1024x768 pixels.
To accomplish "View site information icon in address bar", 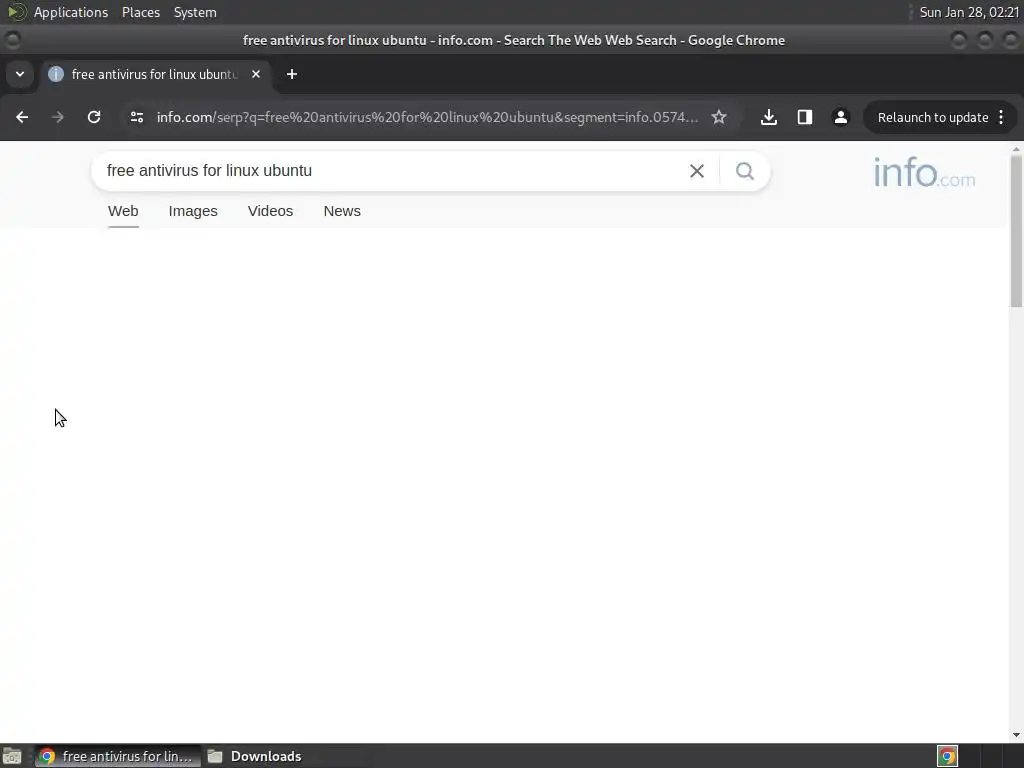I will 136,118.
